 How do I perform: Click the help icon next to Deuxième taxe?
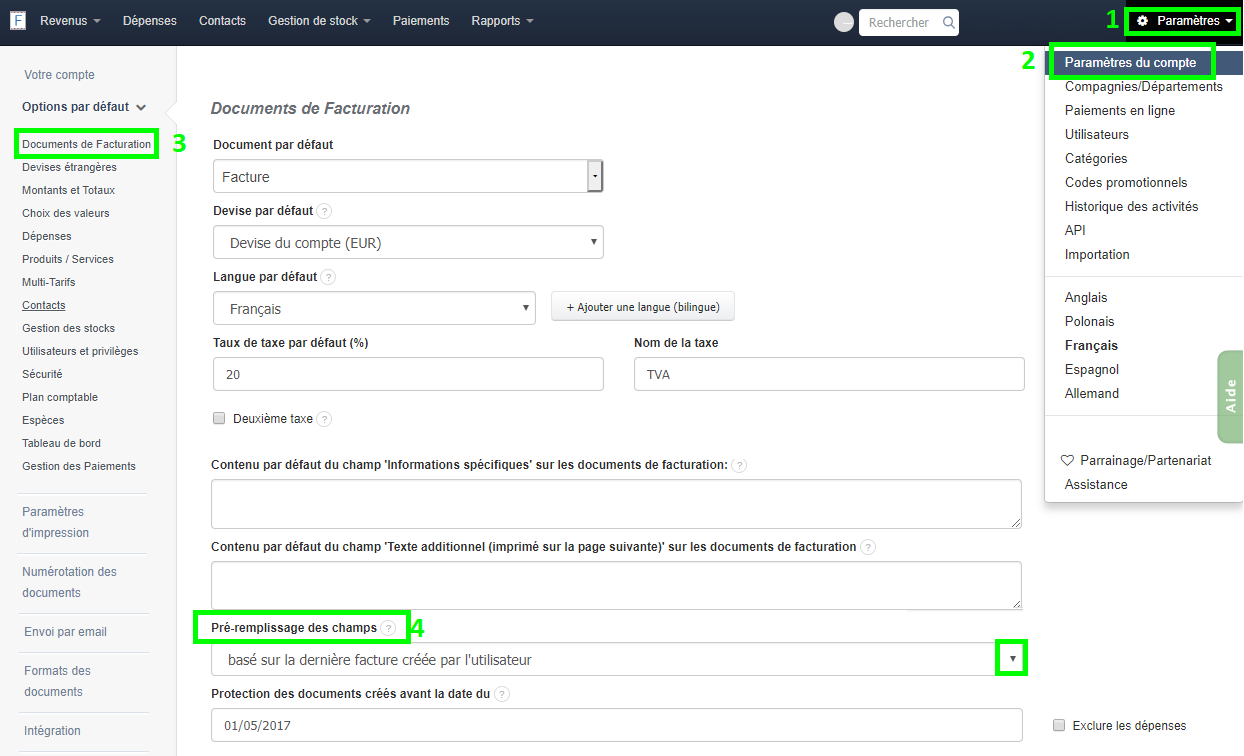[324, 420]
